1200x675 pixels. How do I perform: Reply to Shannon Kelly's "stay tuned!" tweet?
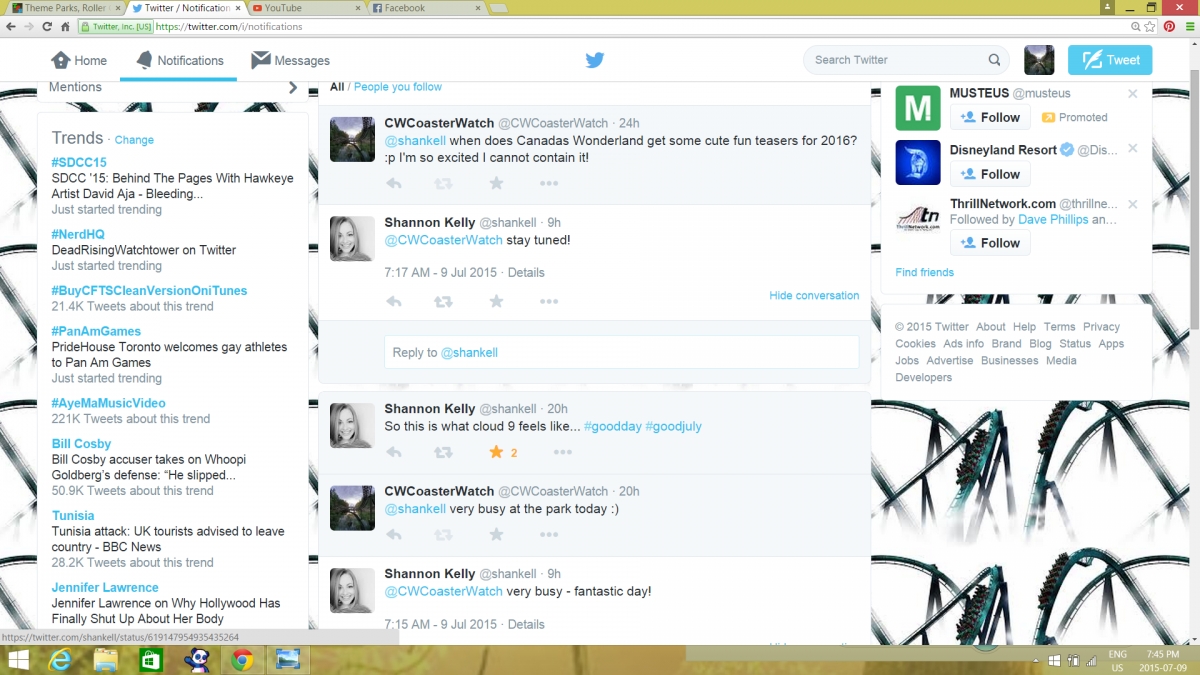pyautogui.click(x=394, y=301)
